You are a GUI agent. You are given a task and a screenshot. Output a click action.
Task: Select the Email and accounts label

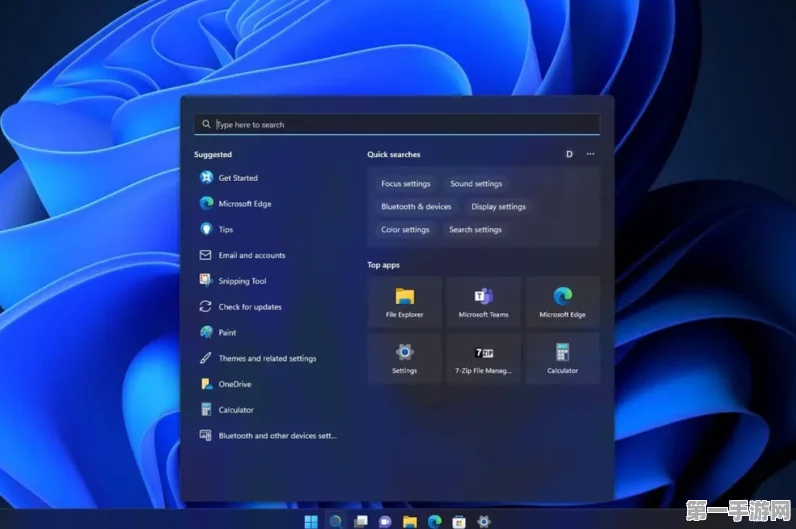coord(252,255)
